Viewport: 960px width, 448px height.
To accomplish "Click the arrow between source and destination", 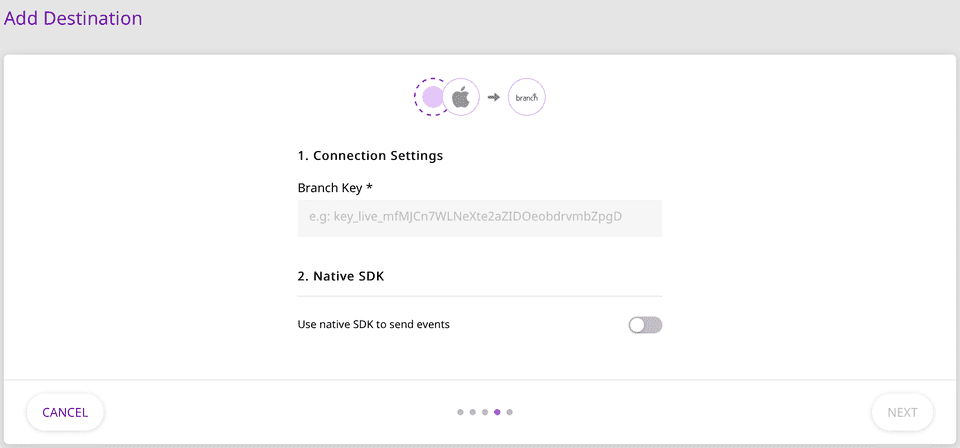I will pyautogui.click(x=494, y=98).
